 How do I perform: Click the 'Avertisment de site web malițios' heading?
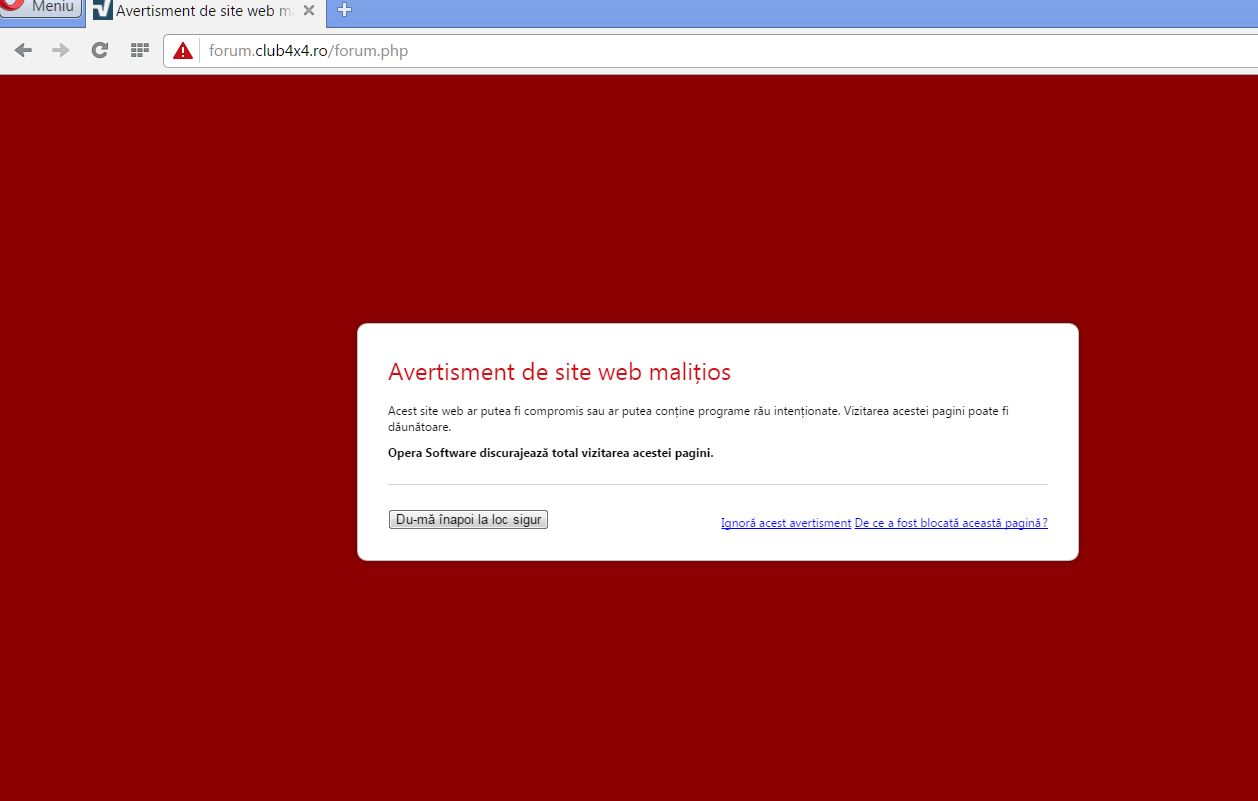tap(559, 372)
